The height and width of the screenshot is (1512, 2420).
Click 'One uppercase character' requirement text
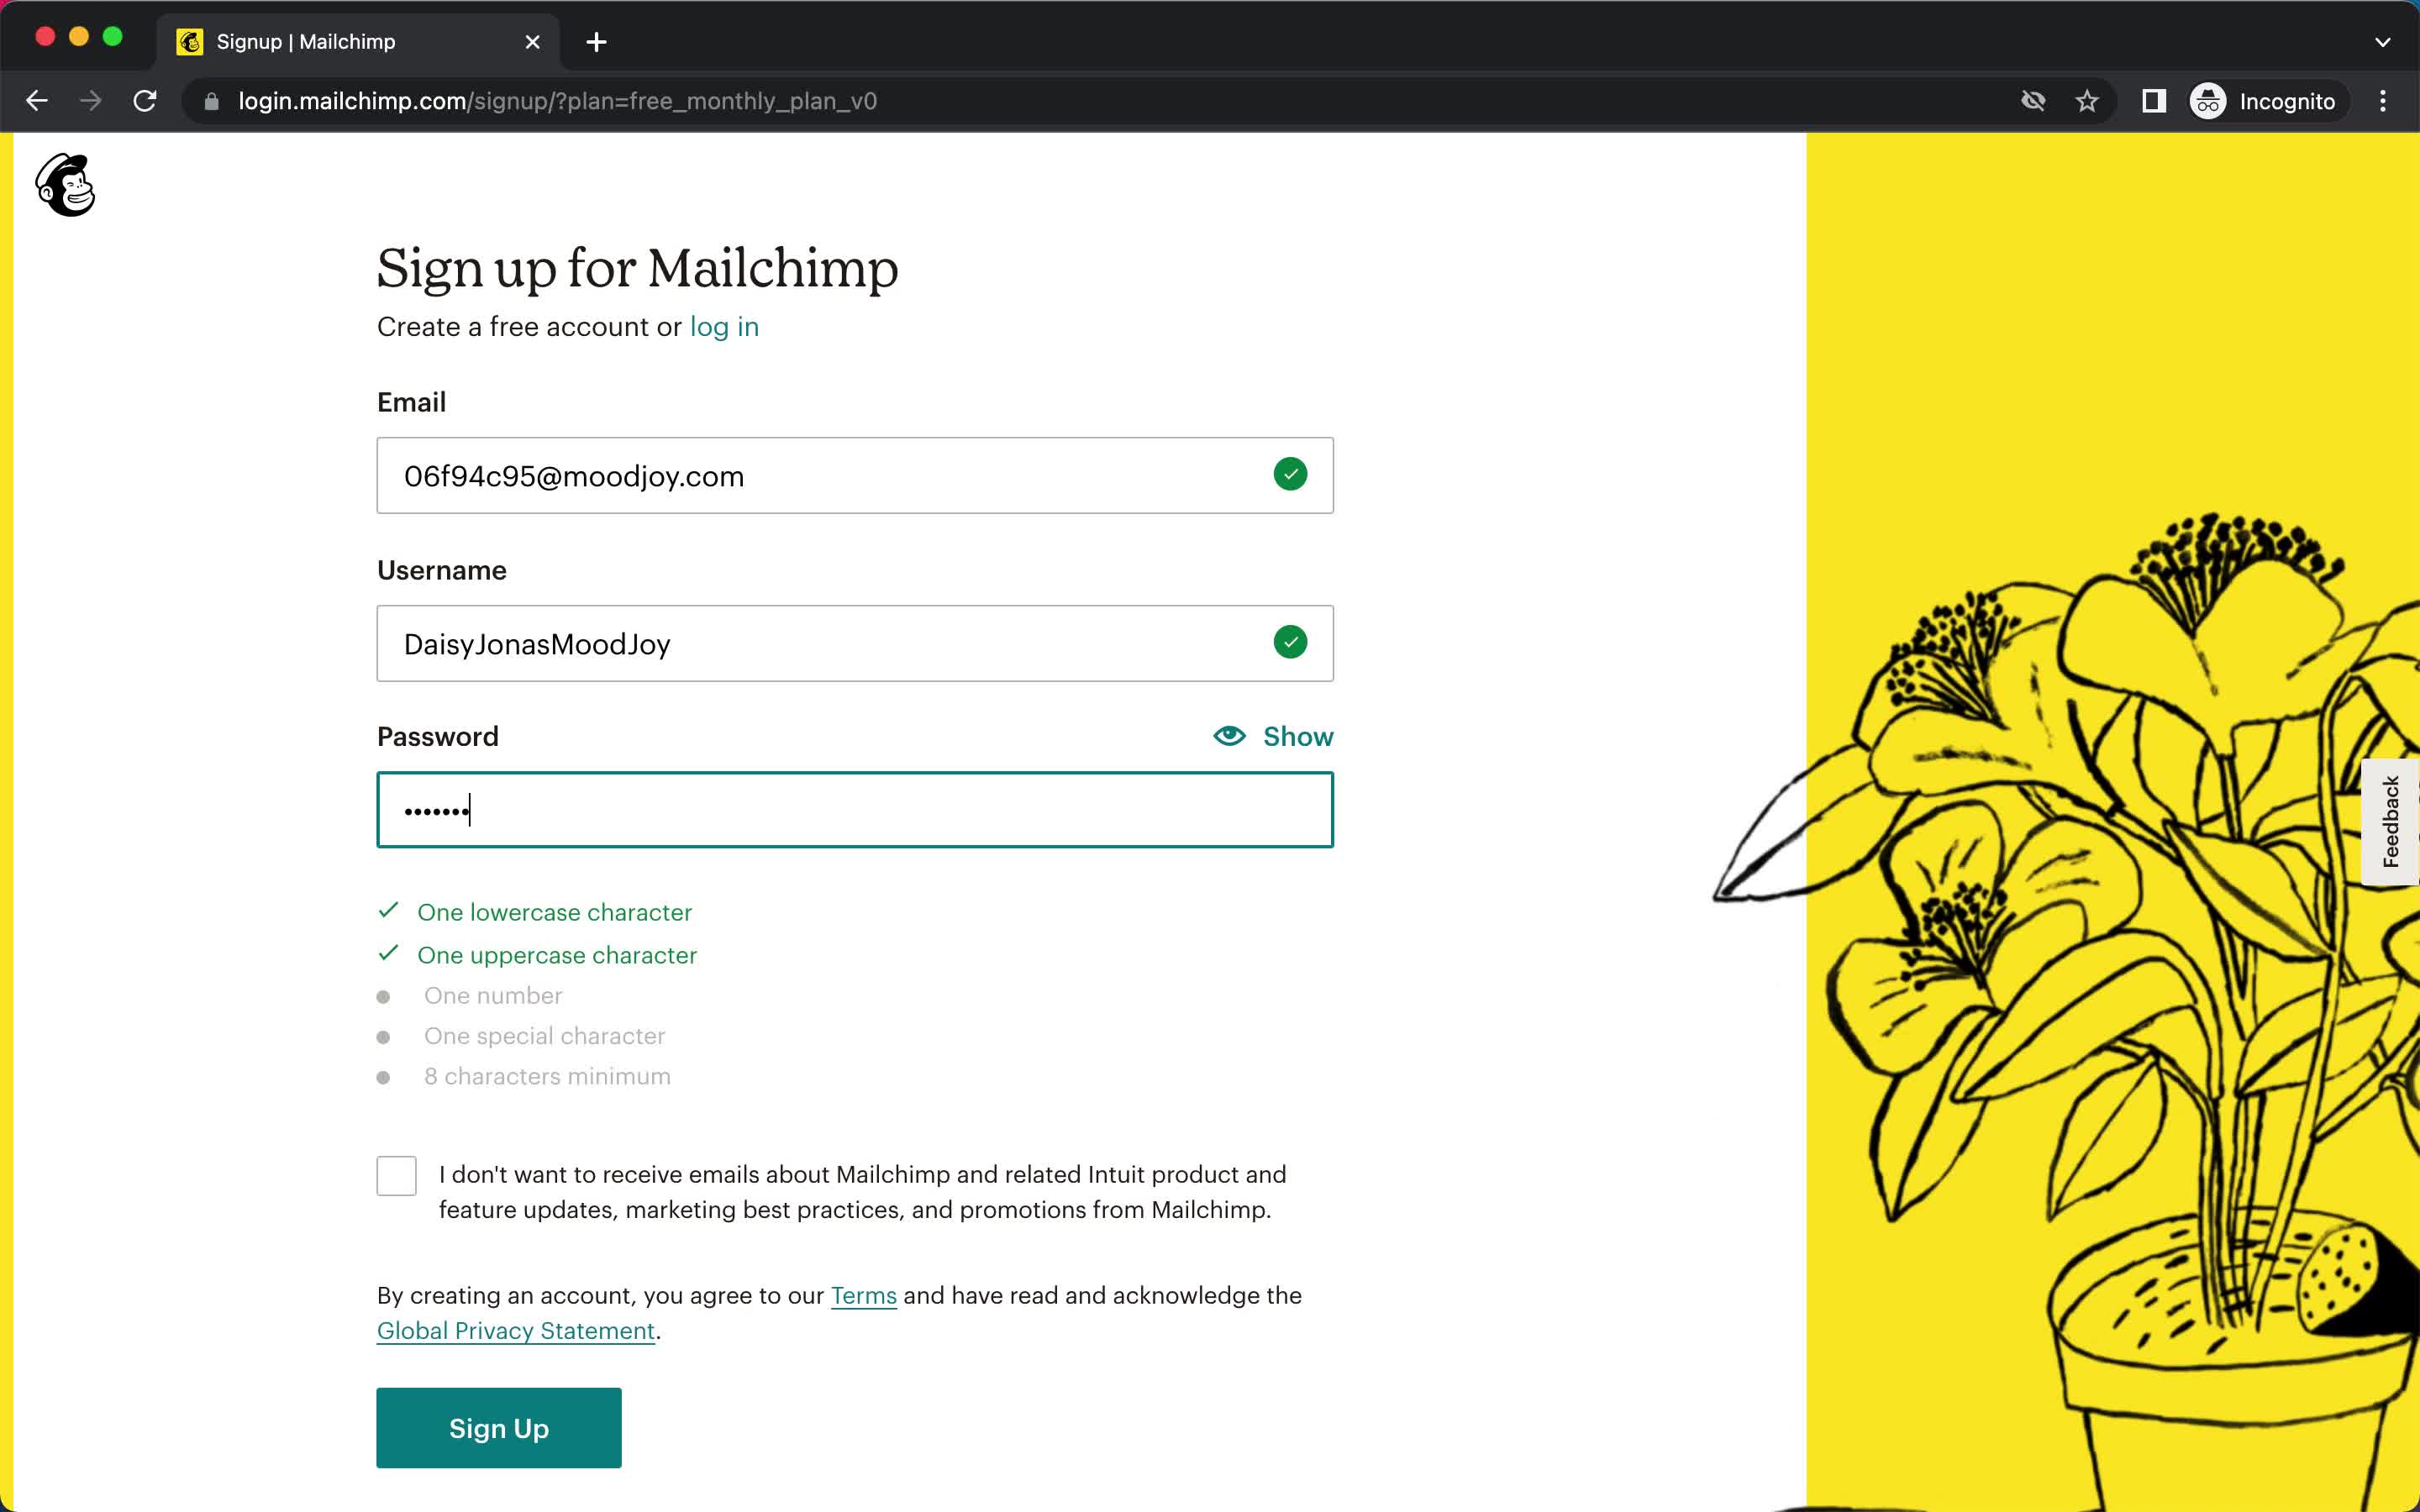tap(557, 955)
